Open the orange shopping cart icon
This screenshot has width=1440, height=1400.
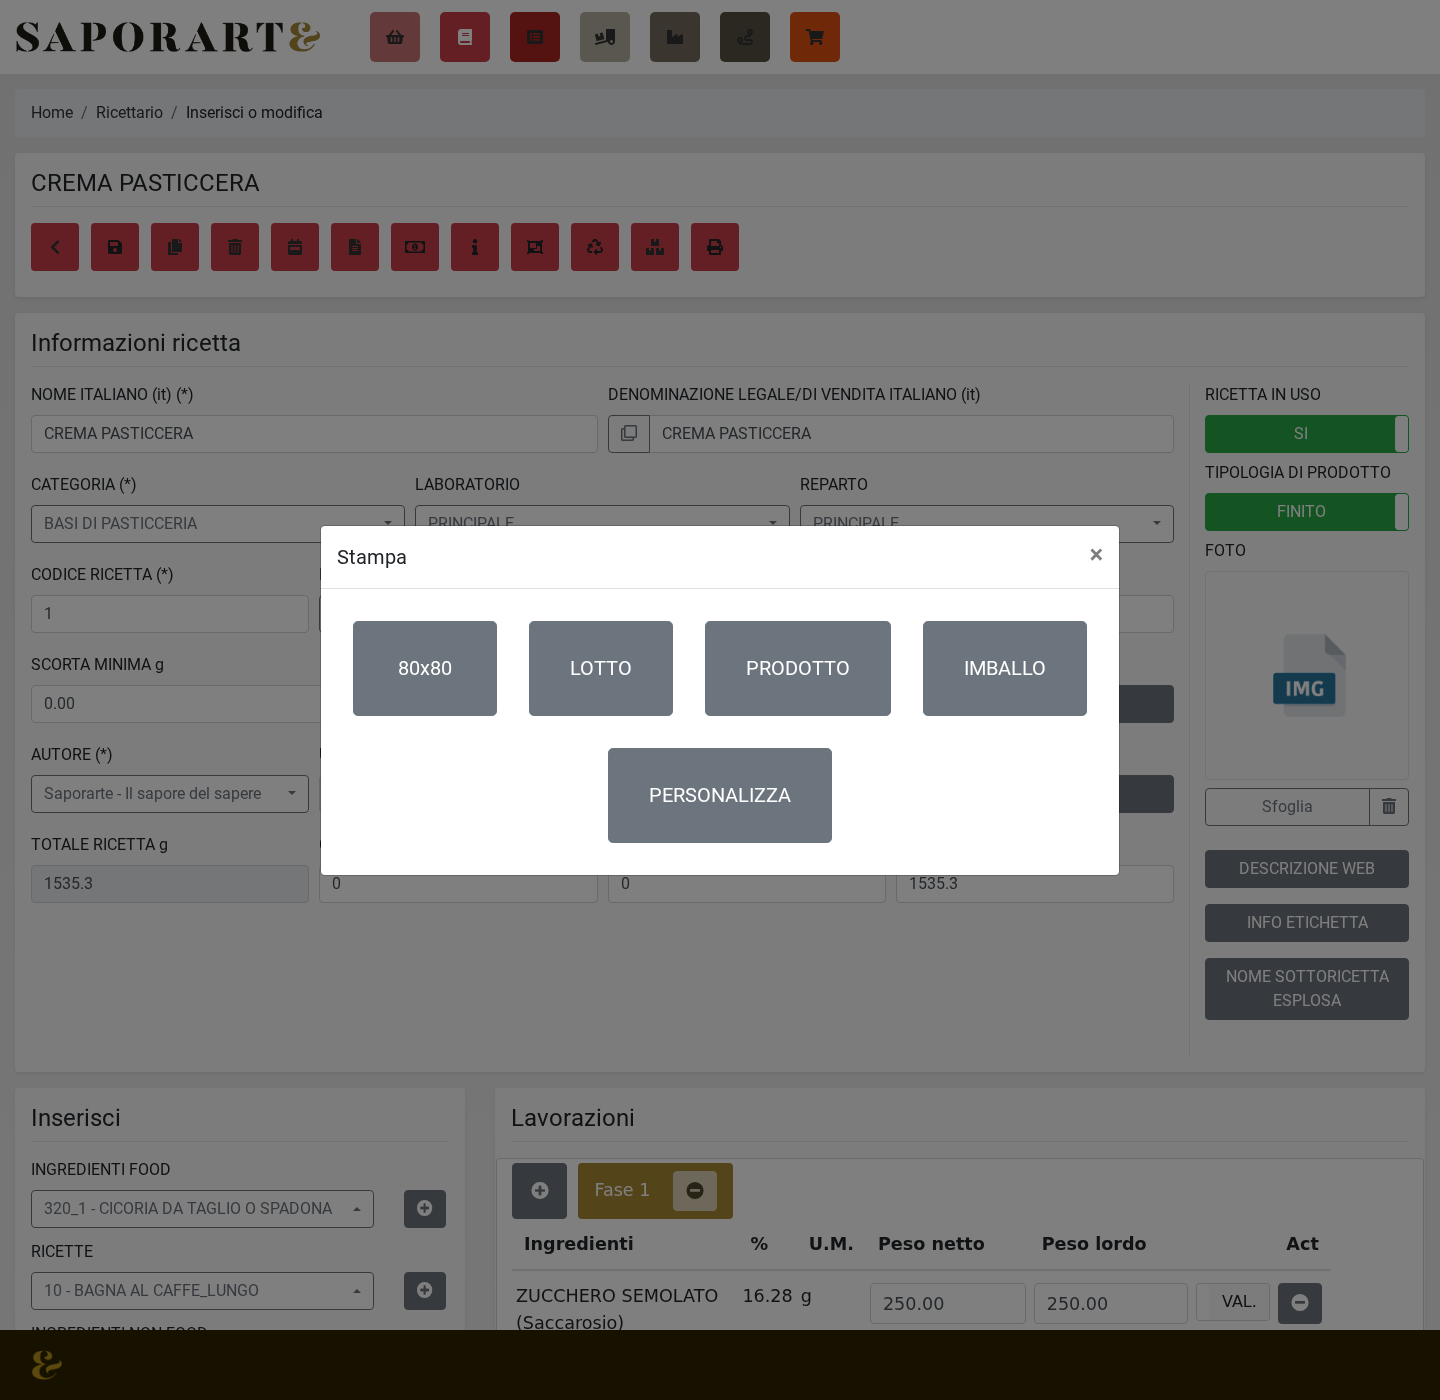815,37
